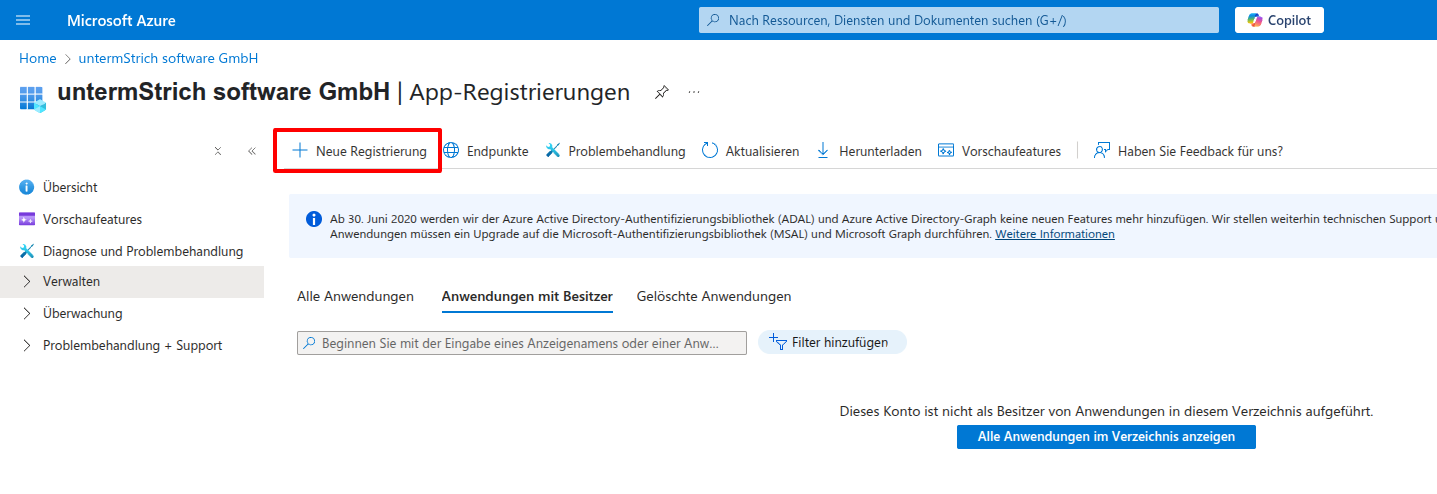Click Neue Registrierung to add an app
Viewport: 1437px width, 494px height.
[359, 151]
